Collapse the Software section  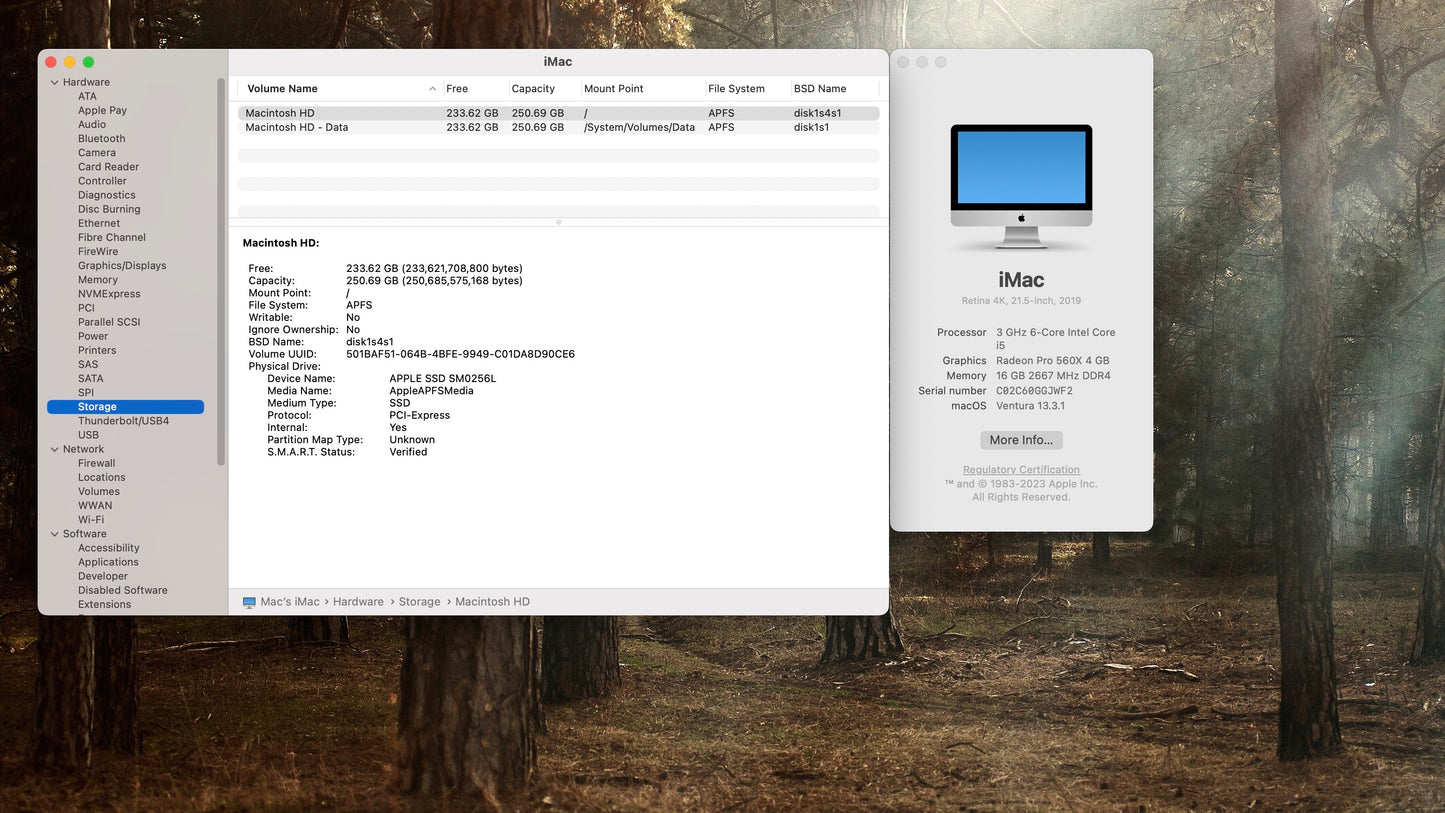point(55,533)
